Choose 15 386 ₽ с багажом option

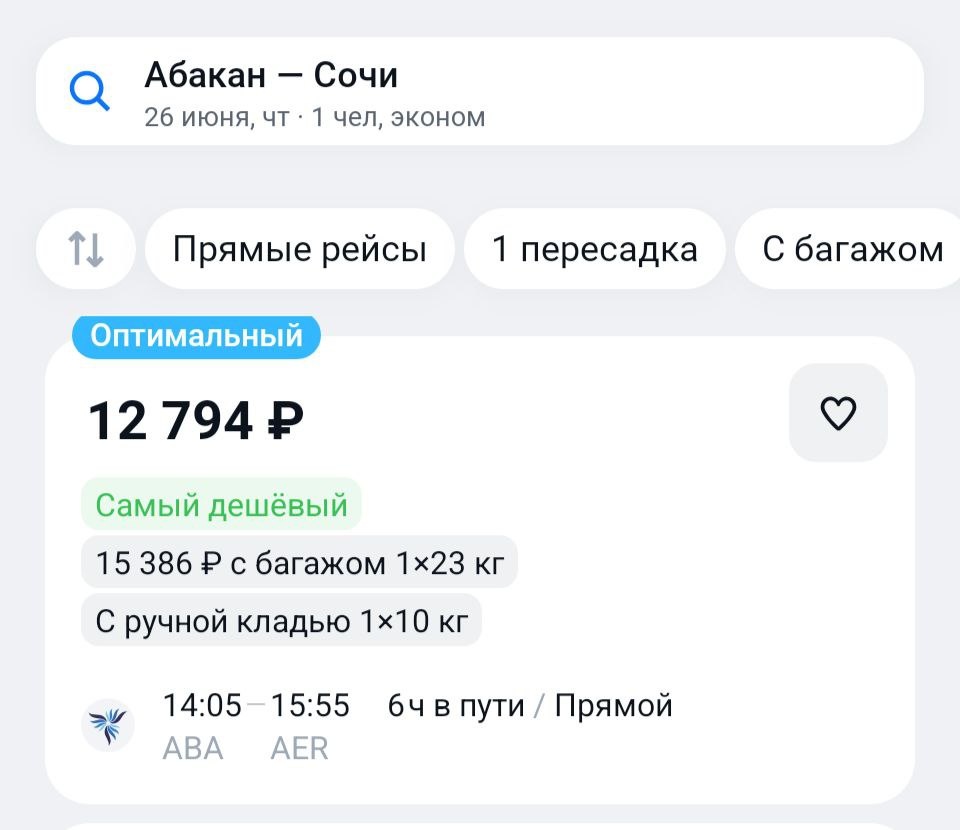click(299, 562)
